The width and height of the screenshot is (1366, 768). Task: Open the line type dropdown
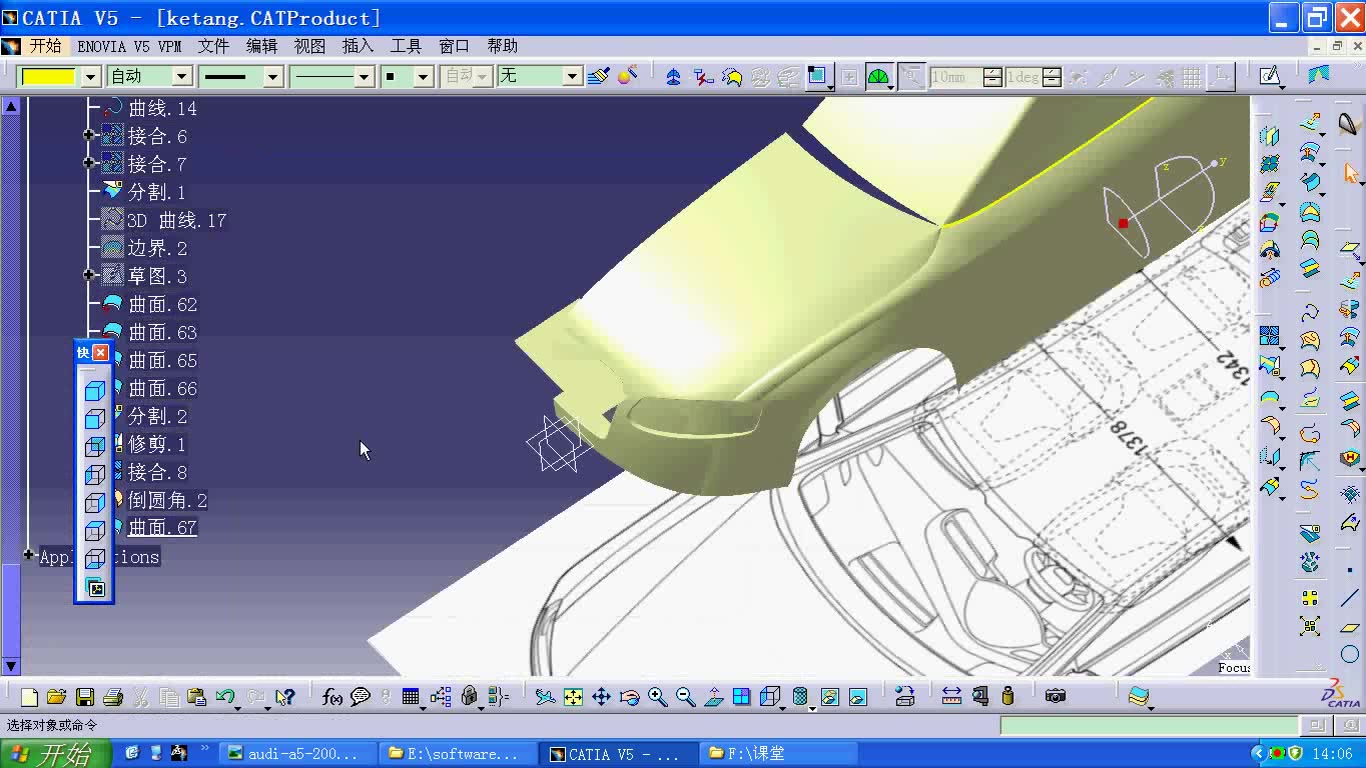pos(364,77)
